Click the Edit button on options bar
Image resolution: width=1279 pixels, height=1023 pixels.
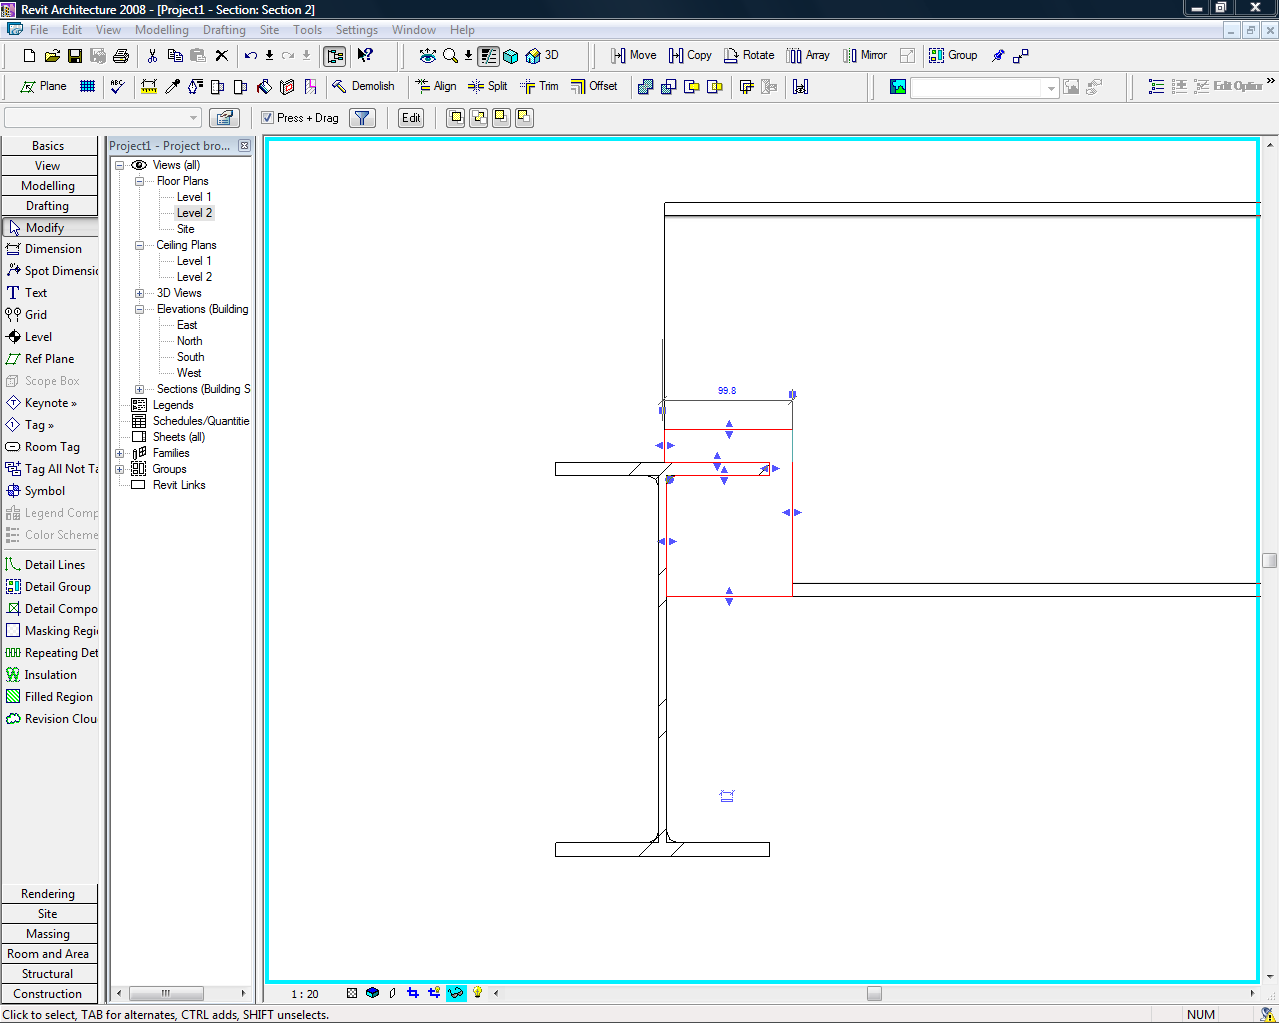(411, 118)
